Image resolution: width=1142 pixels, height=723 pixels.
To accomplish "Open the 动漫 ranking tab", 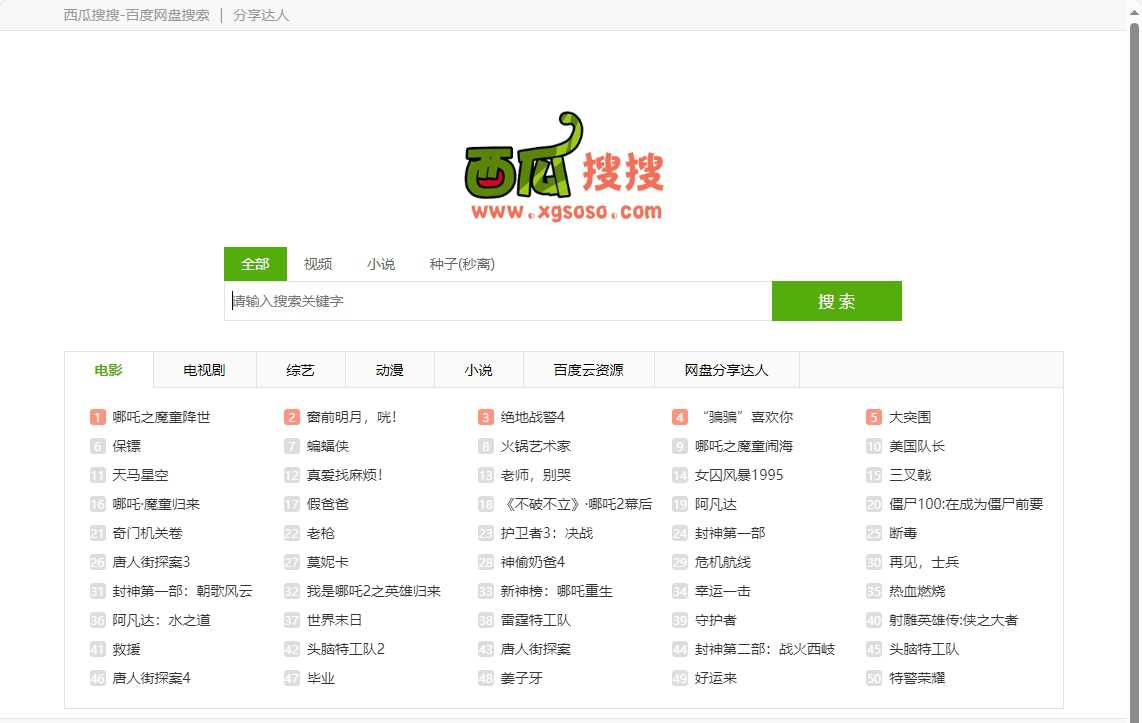I will [x=389, y=370].
